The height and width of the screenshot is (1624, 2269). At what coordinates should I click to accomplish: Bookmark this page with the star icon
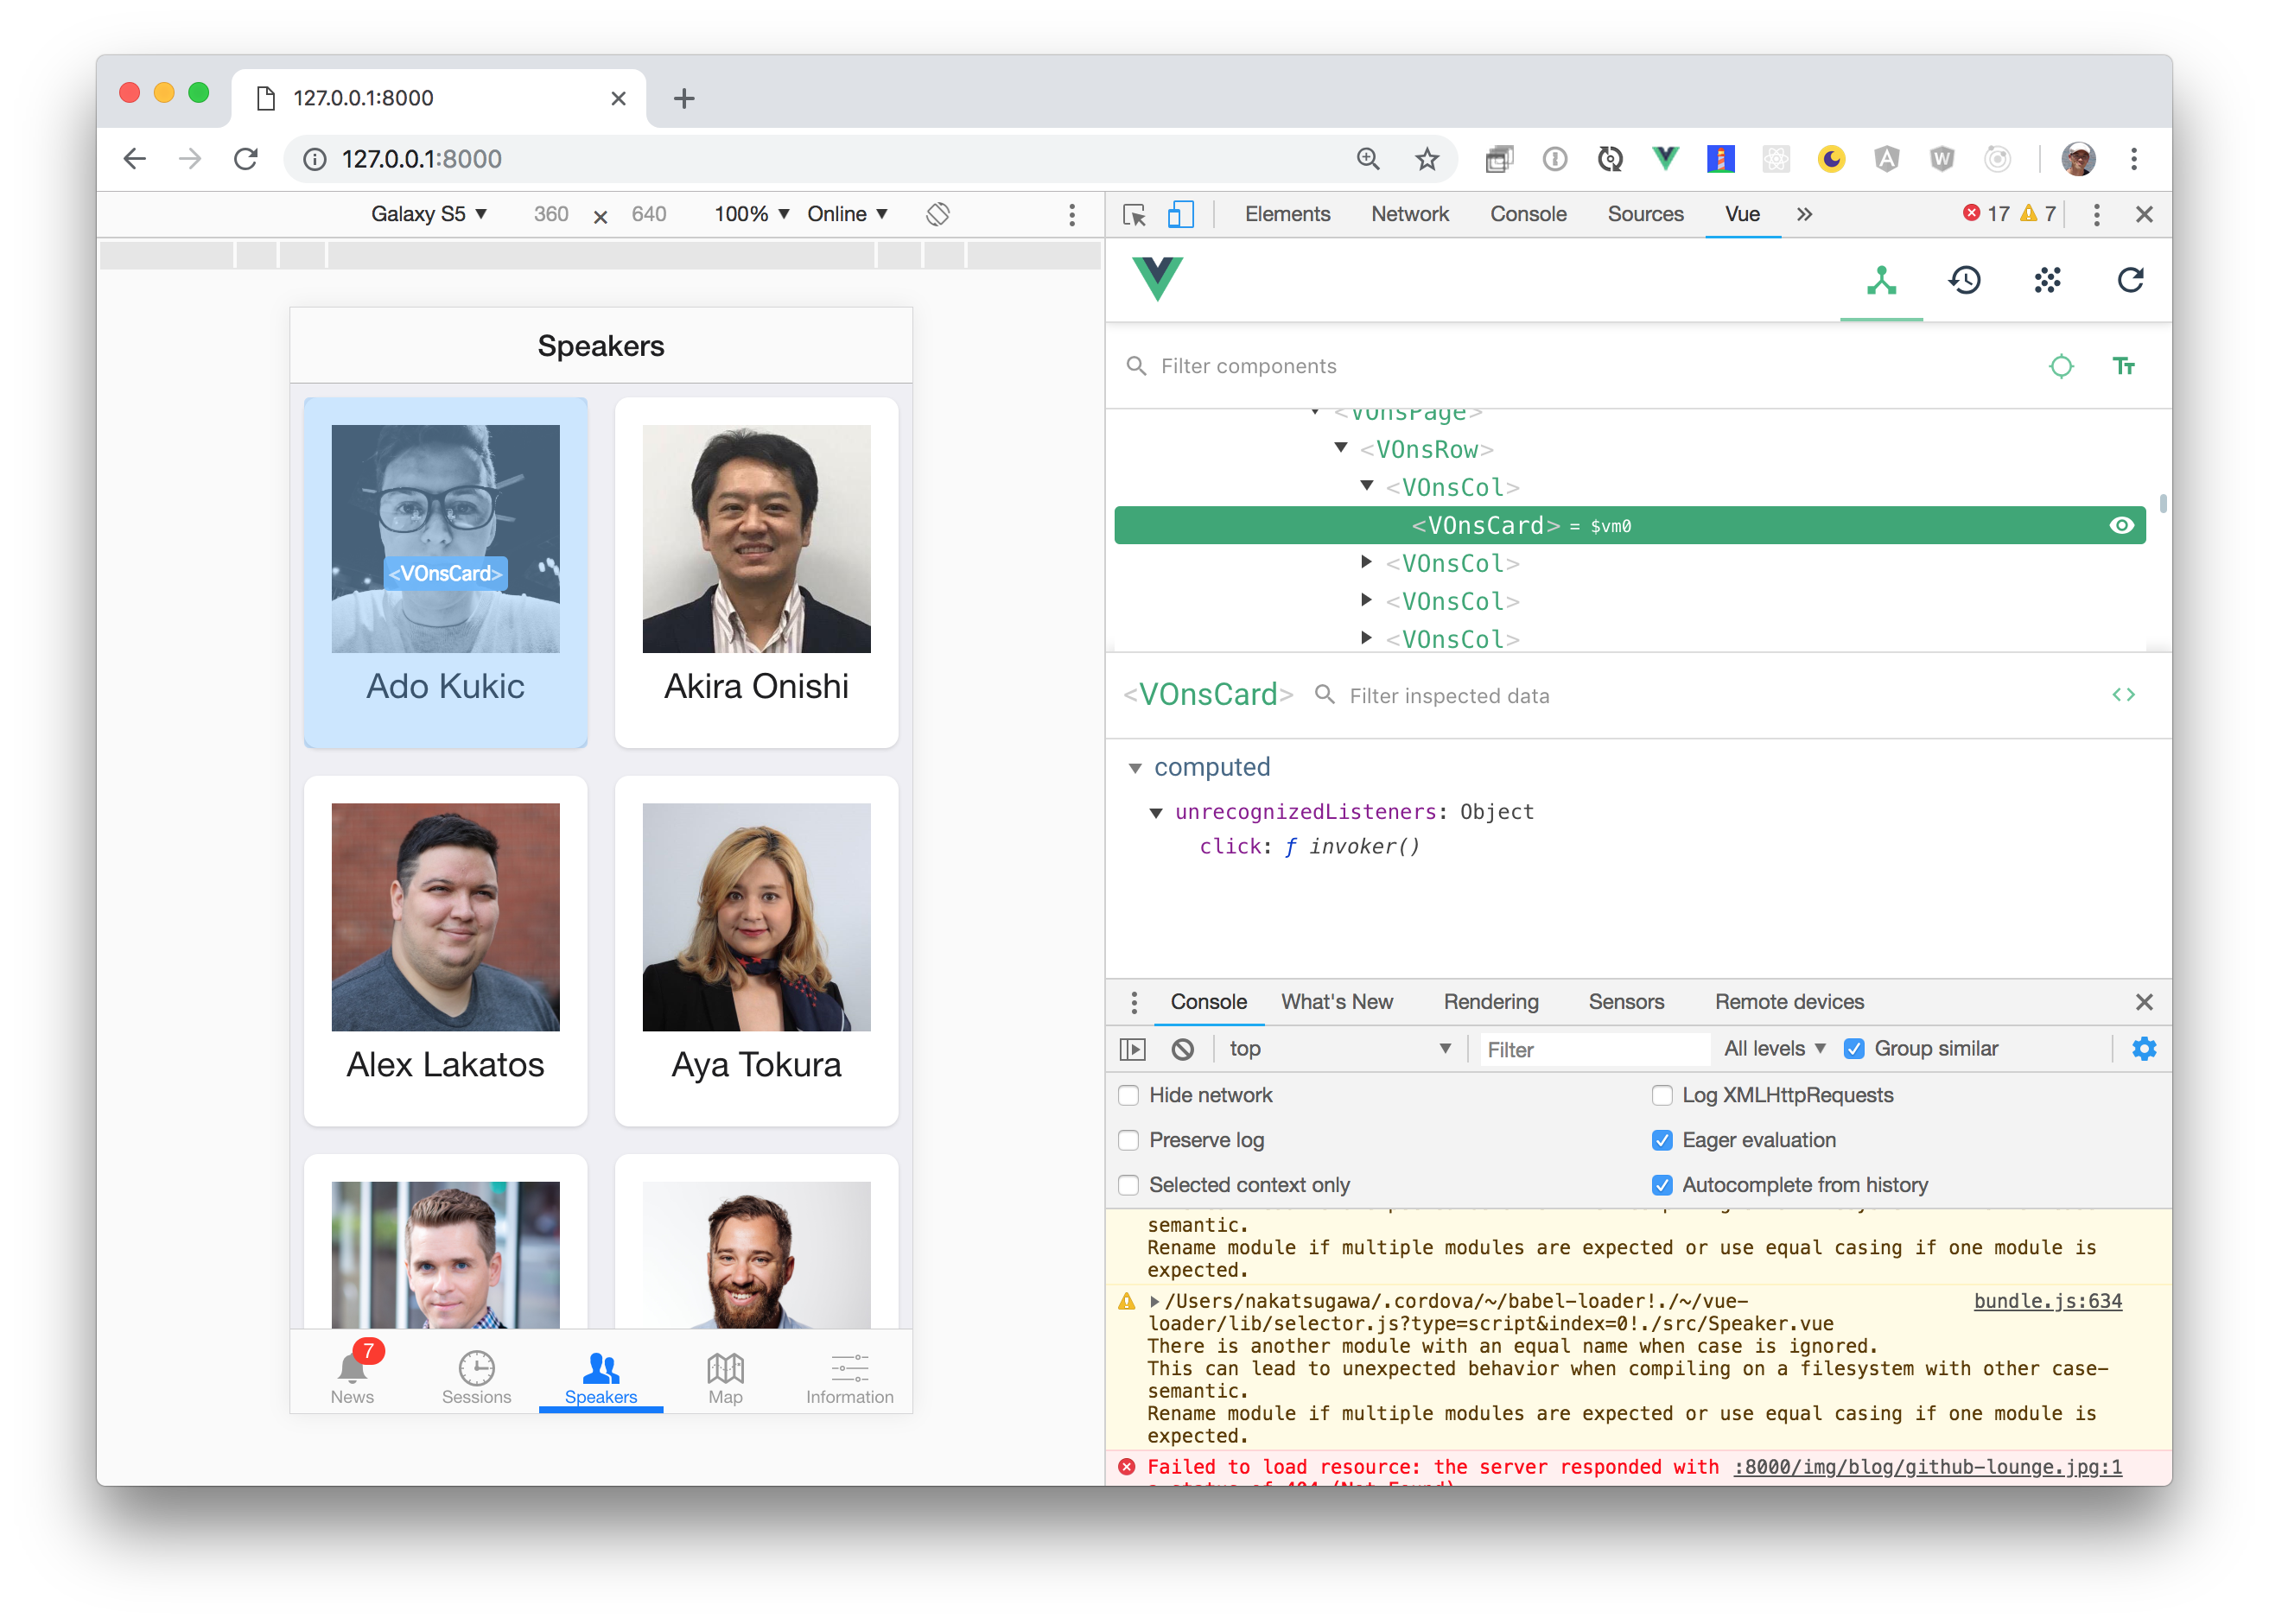point(1427,159)
